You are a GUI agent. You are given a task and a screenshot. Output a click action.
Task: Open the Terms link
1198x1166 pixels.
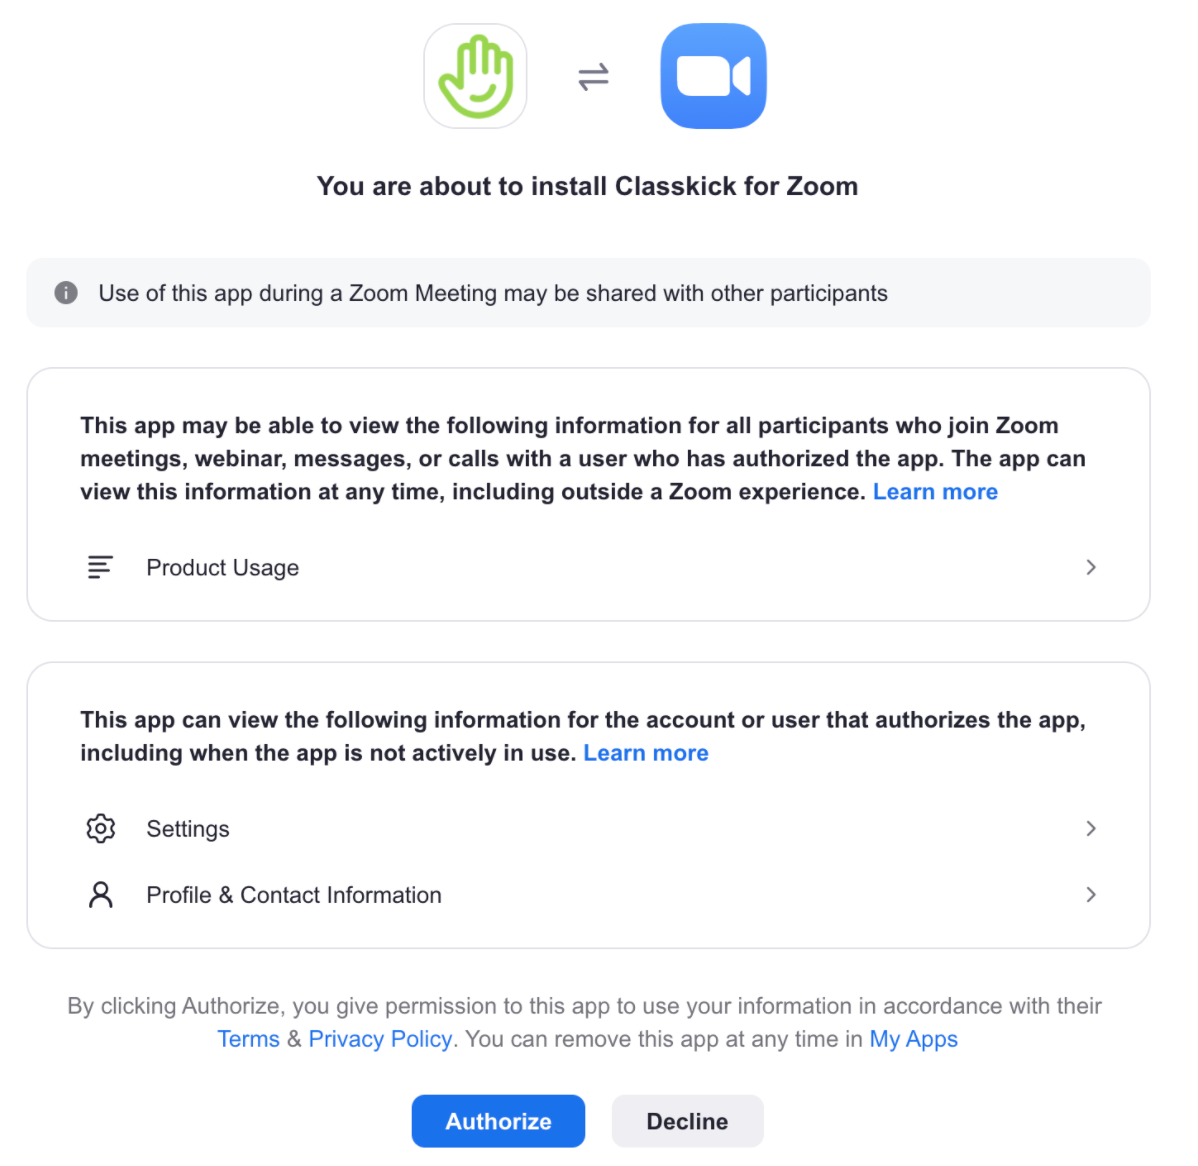248,1039
